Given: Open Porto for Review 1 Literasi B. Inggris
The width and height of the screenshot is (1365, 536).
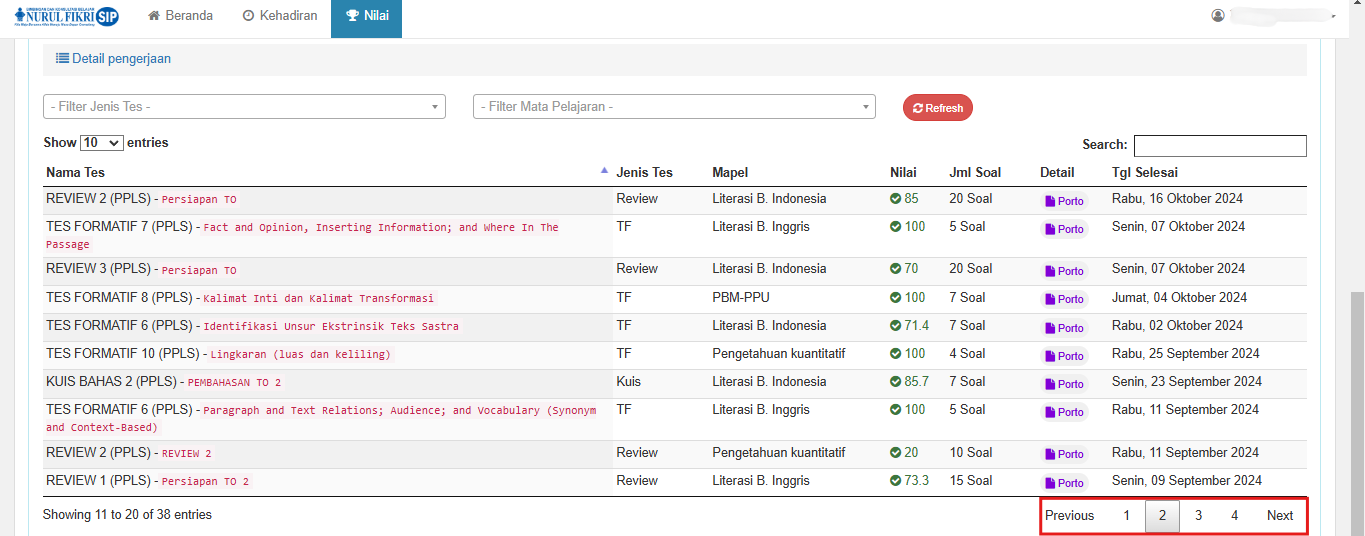Looking at the screenshot, I should pyautogui.click(x=1064, y=483).
